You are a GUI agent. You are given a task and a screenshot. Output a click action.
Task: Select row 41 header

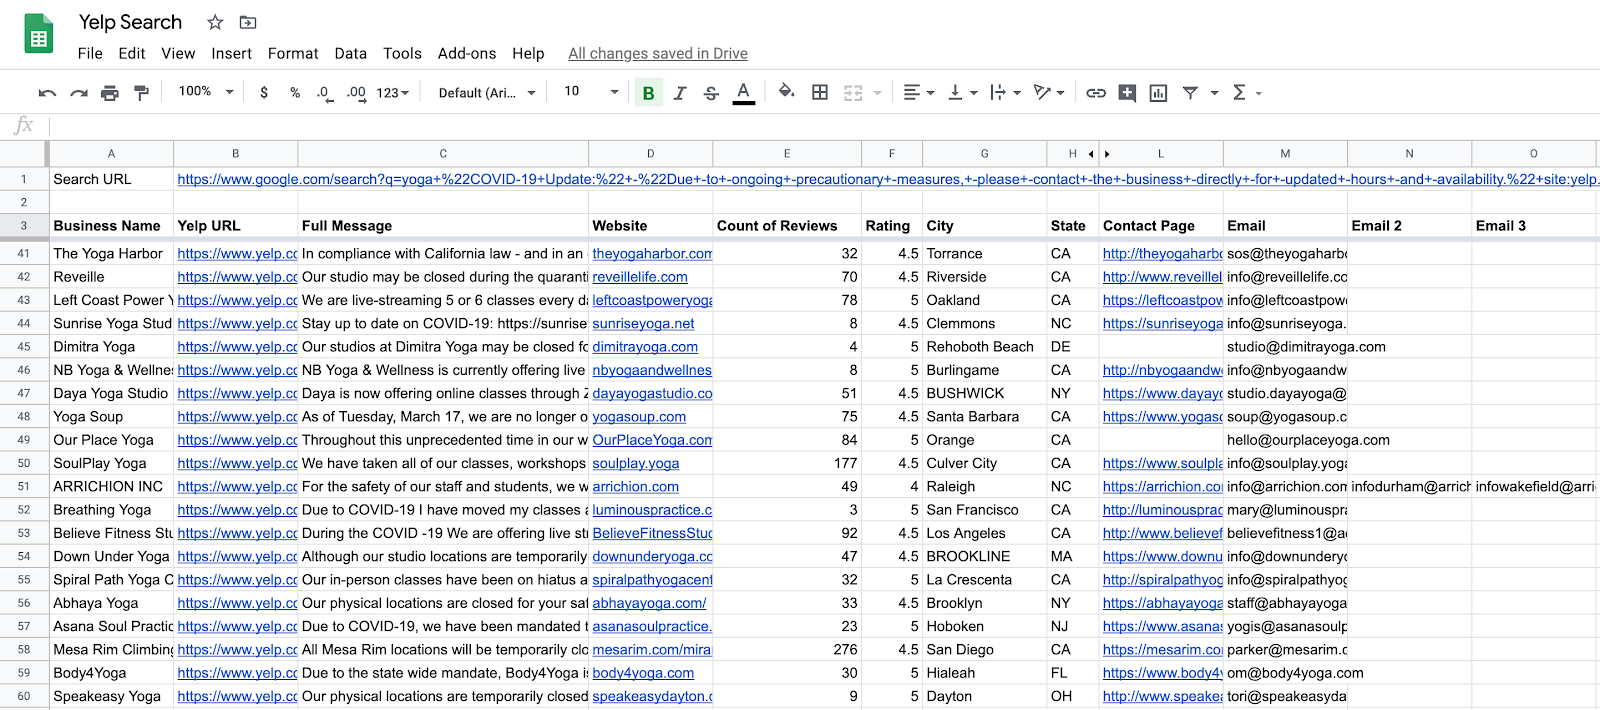24,254
